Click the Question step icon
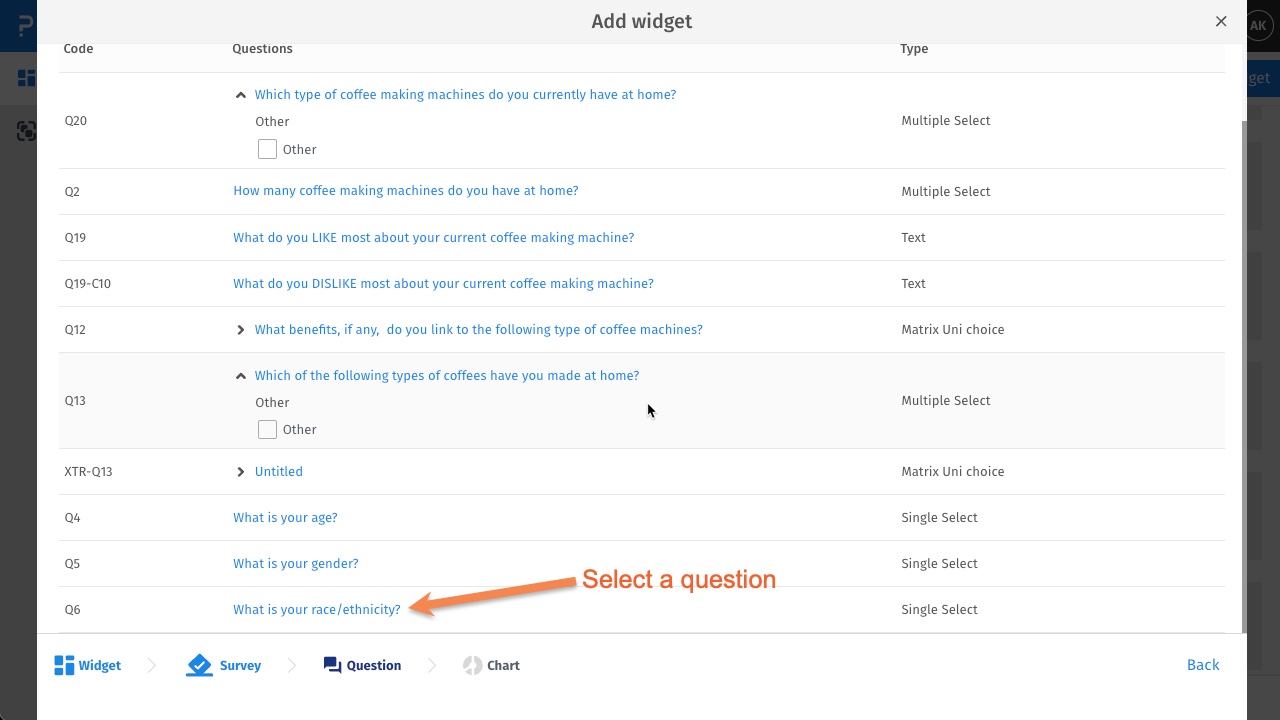The height and width of the screenshot is (720, 1280). pos(332,665)
